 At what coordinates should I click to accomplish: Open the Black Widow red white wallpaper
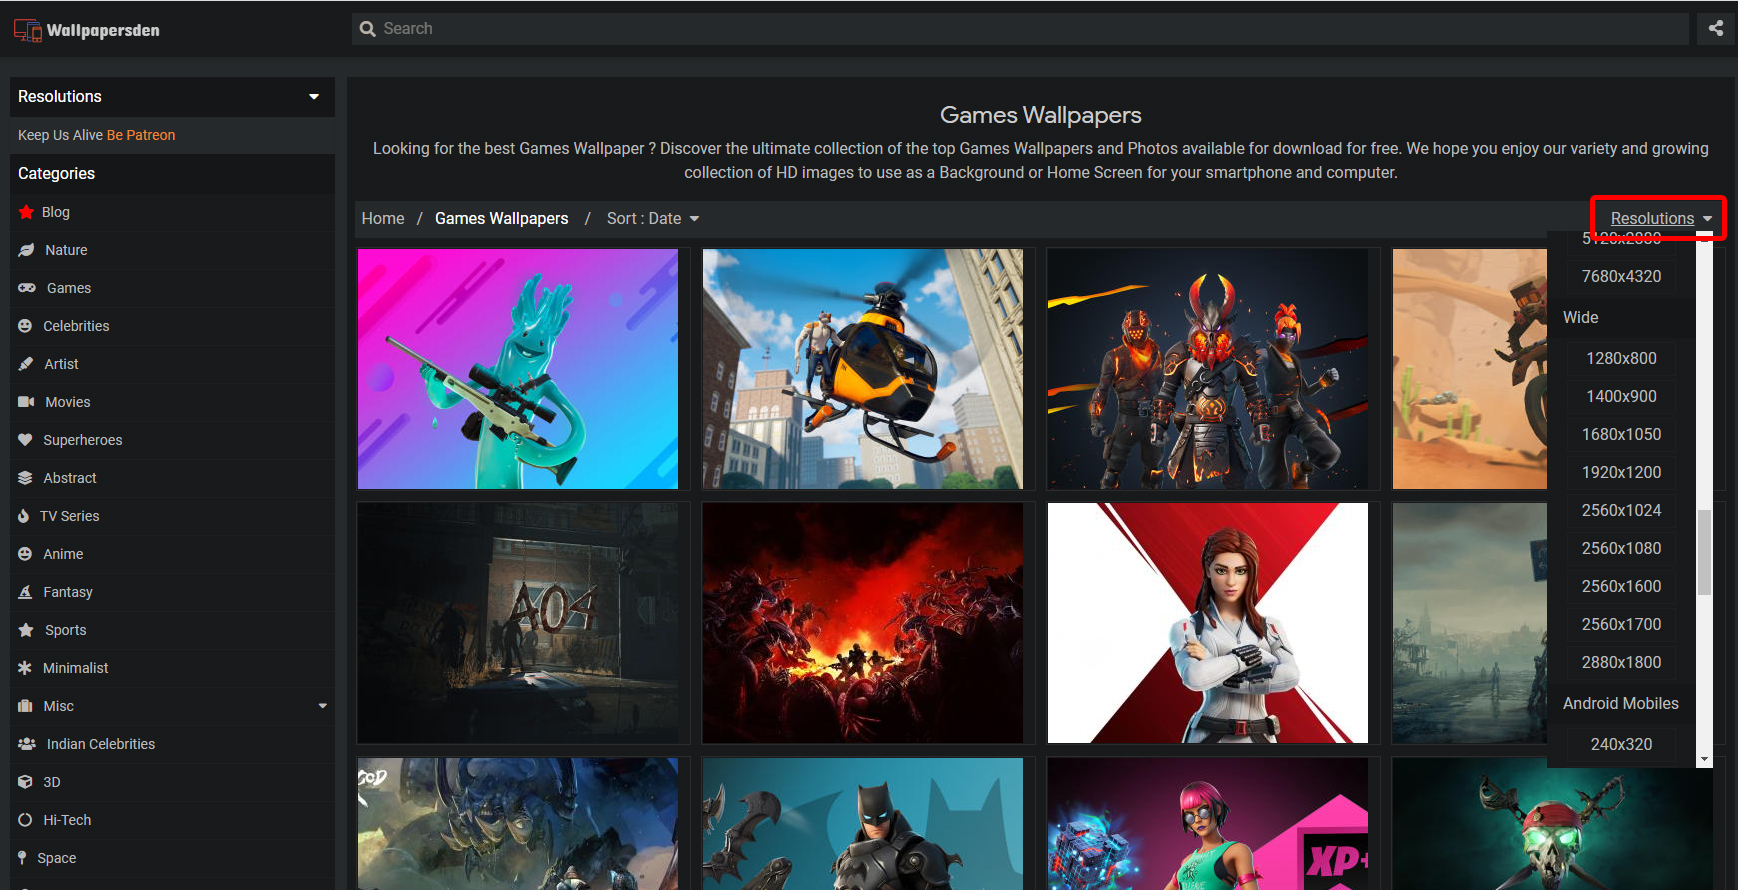click(1208, 623)
